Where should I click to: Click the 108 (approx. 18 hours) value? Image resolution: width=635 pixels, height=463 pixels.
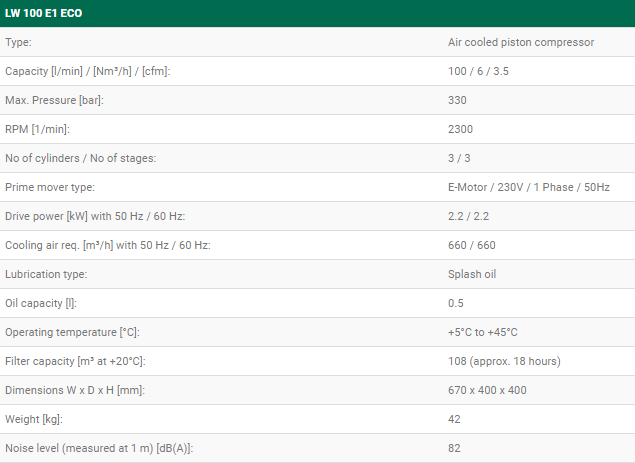[504, 361]
